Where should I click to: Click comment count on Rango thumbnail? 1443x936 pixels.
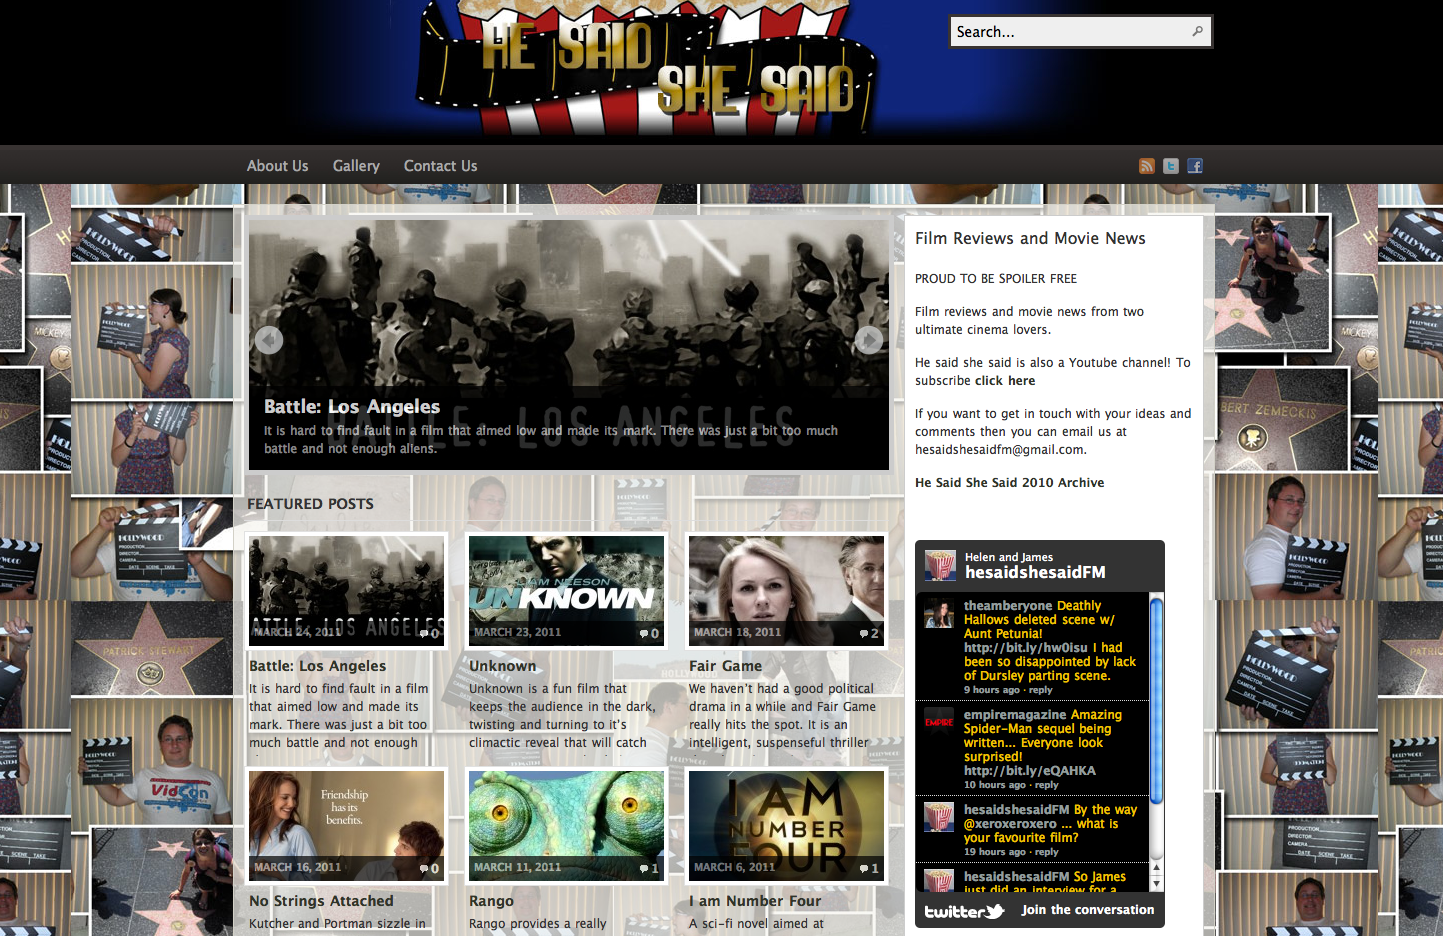click(x=649, y=868)
